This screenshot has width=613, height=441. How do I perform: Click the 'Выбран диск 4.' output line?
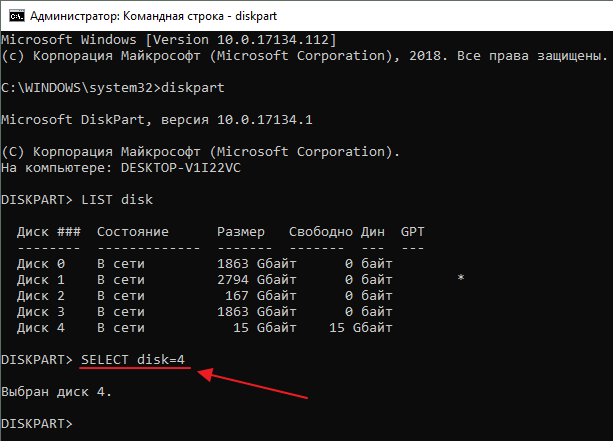56,392
